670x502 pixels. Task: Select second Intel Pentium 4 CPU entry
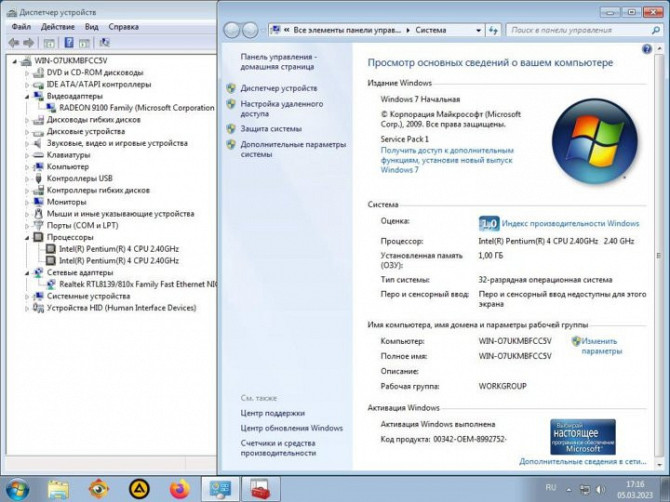coord(119,261)
